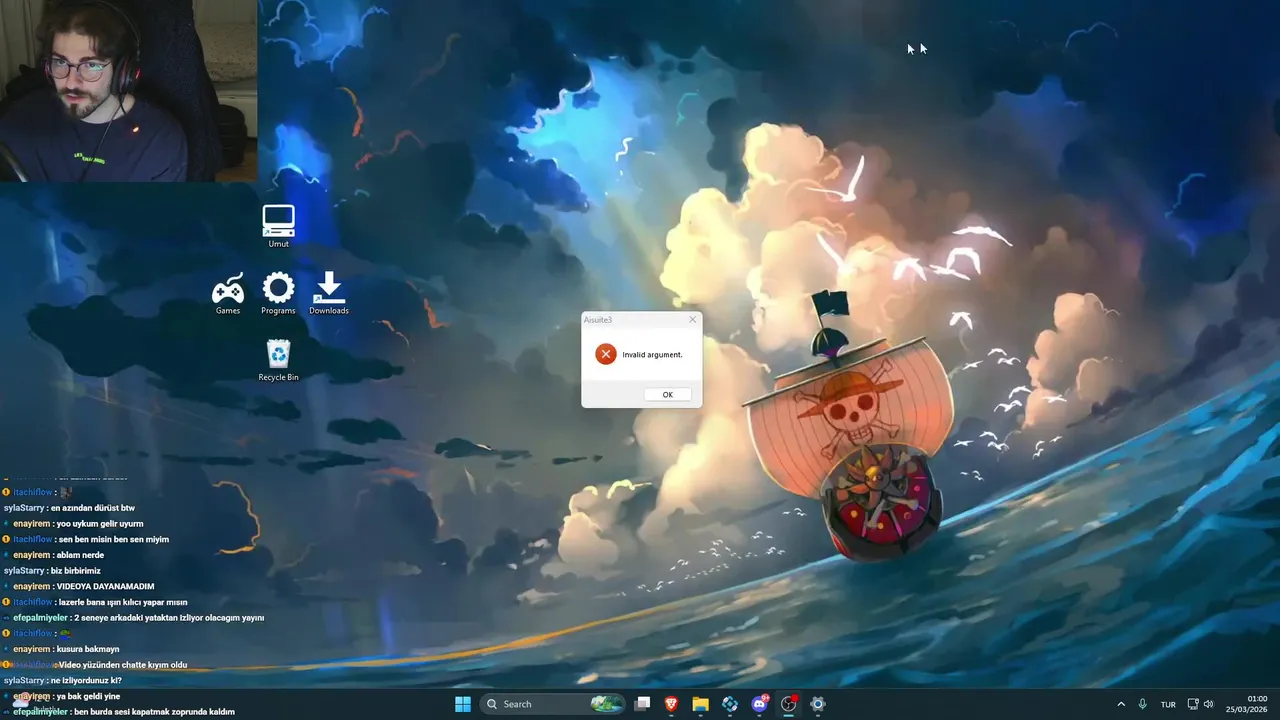Open Task View from the taskbar
This screenshot has width=1280, height=720.
click(x=643, y=704)
